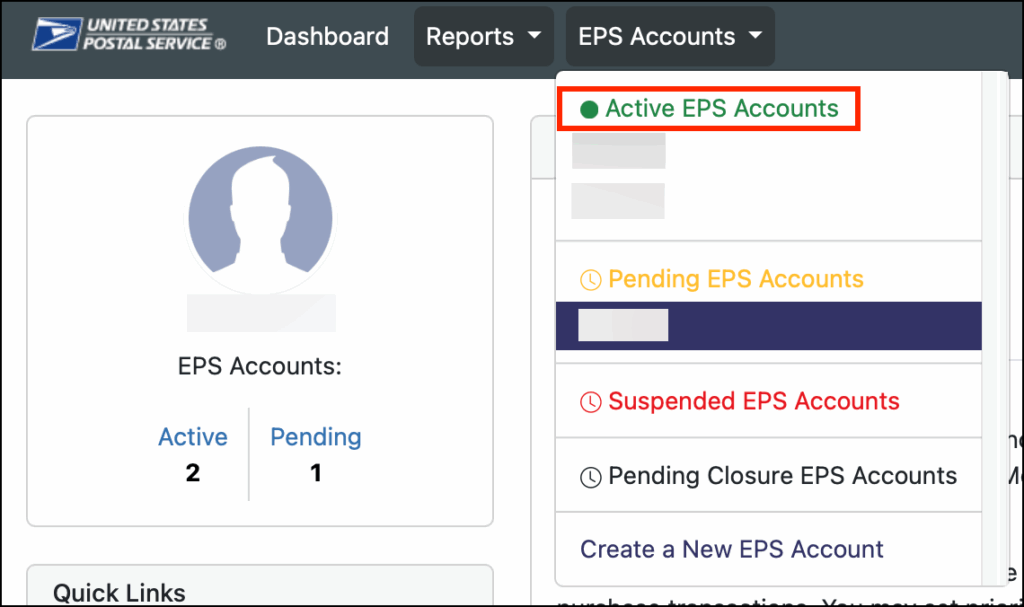Click Create a New EPS Account

(731, 549)
